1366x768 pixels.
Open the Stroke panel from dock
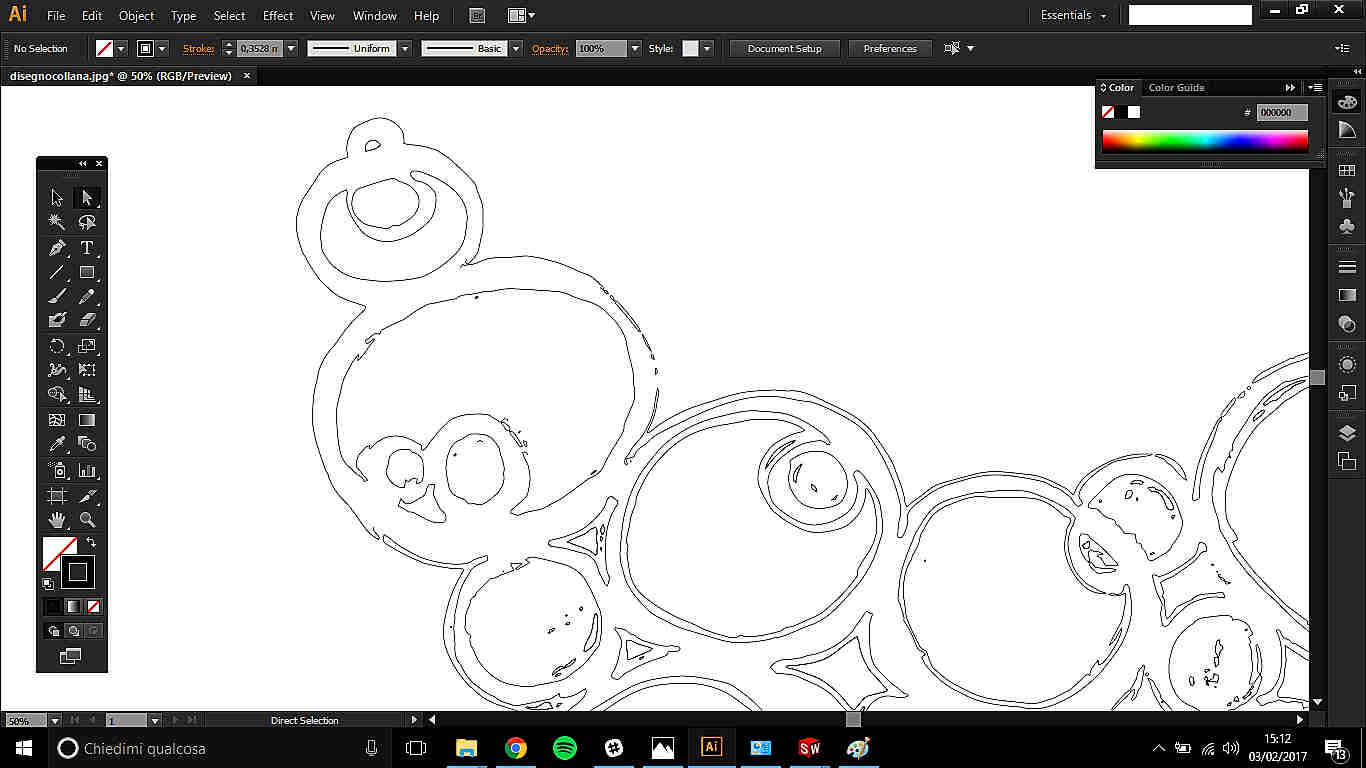1347,267
